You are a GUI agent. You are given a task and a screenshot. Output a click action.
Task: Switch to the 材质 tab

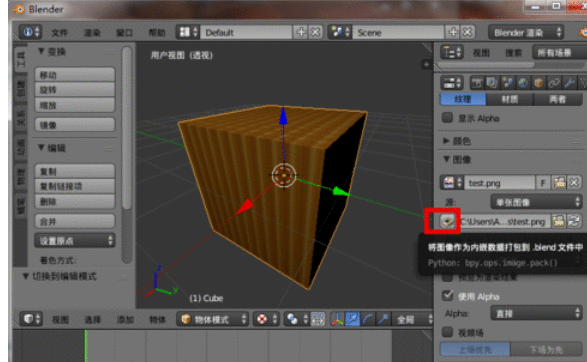[x=510, y=99]
